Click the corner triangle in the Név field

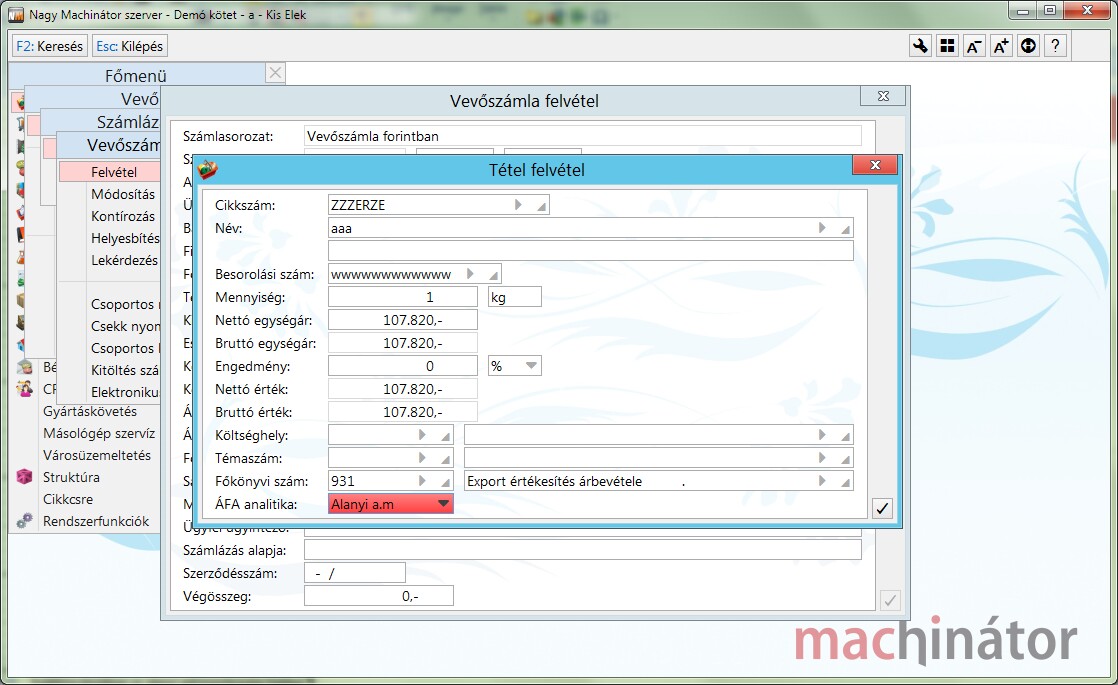pos(846,230)
